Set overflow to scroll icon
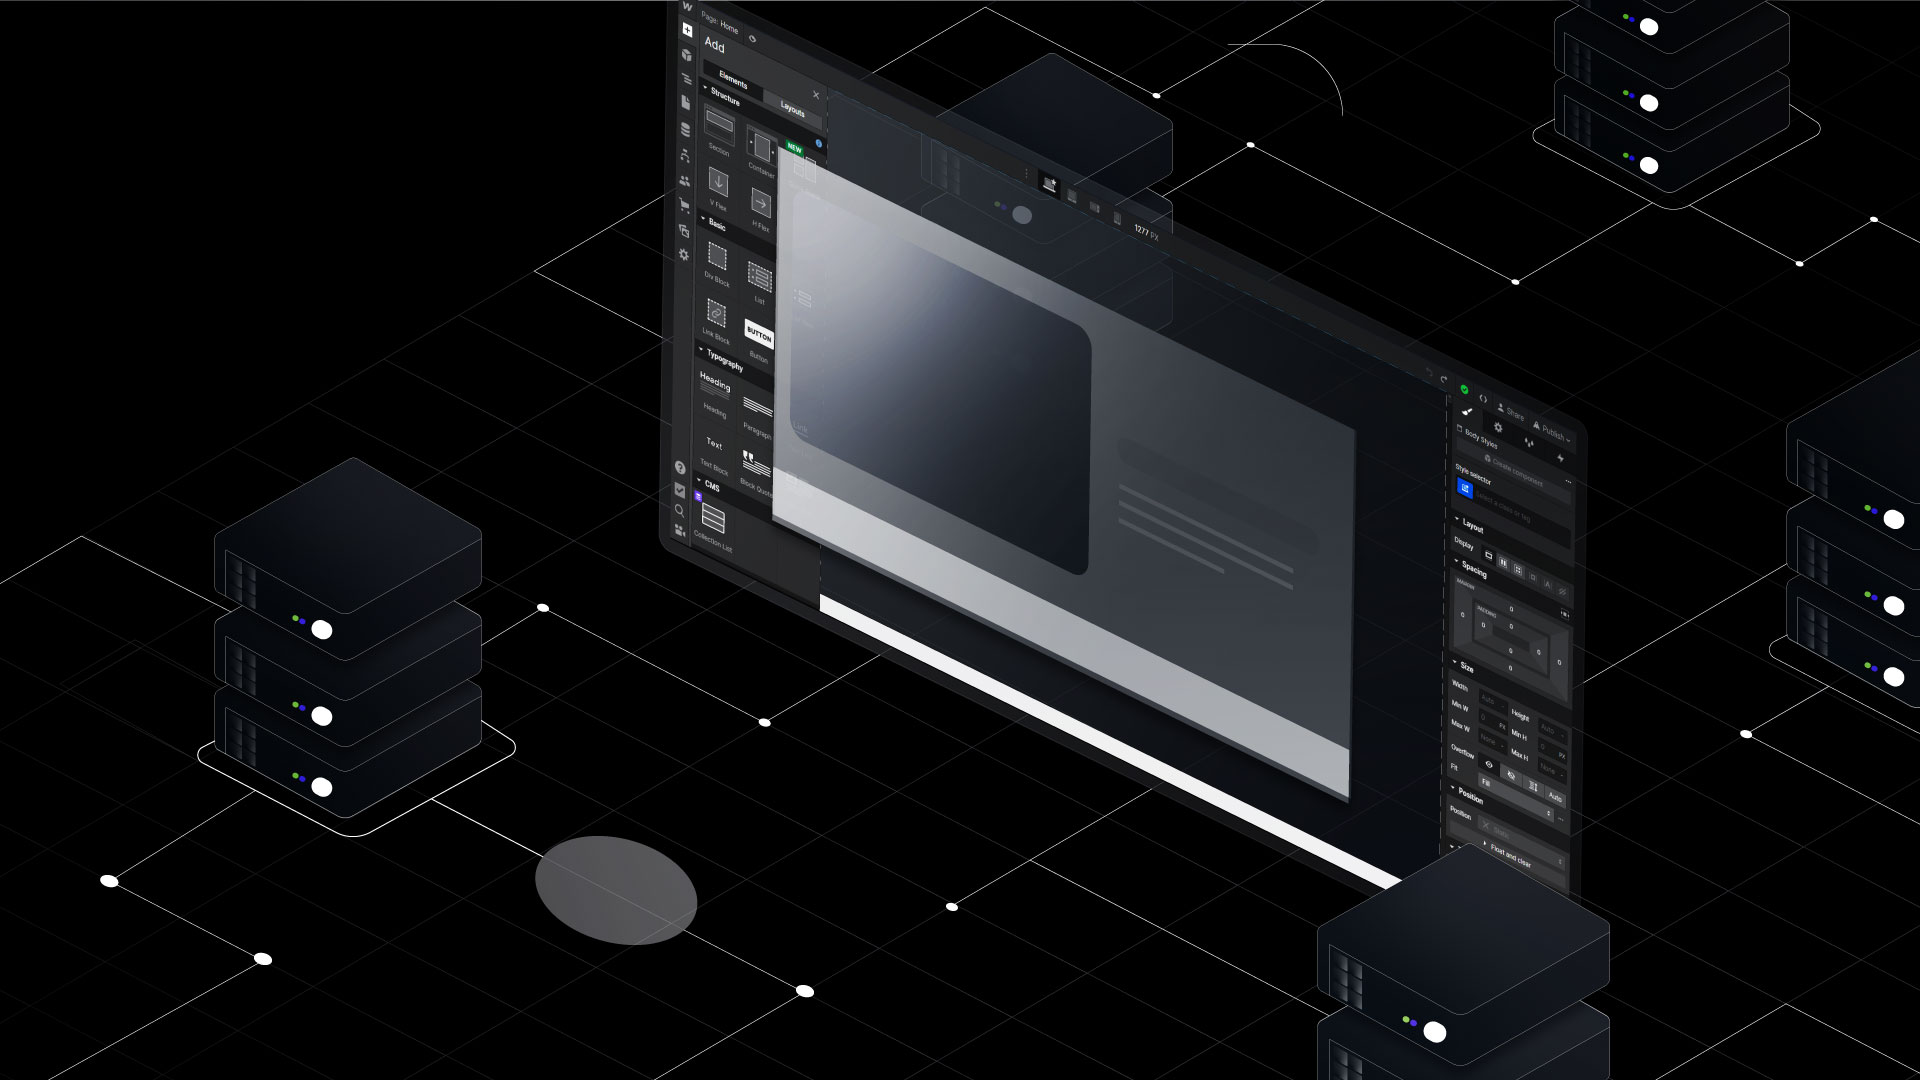 click(x=1533, y=787)
